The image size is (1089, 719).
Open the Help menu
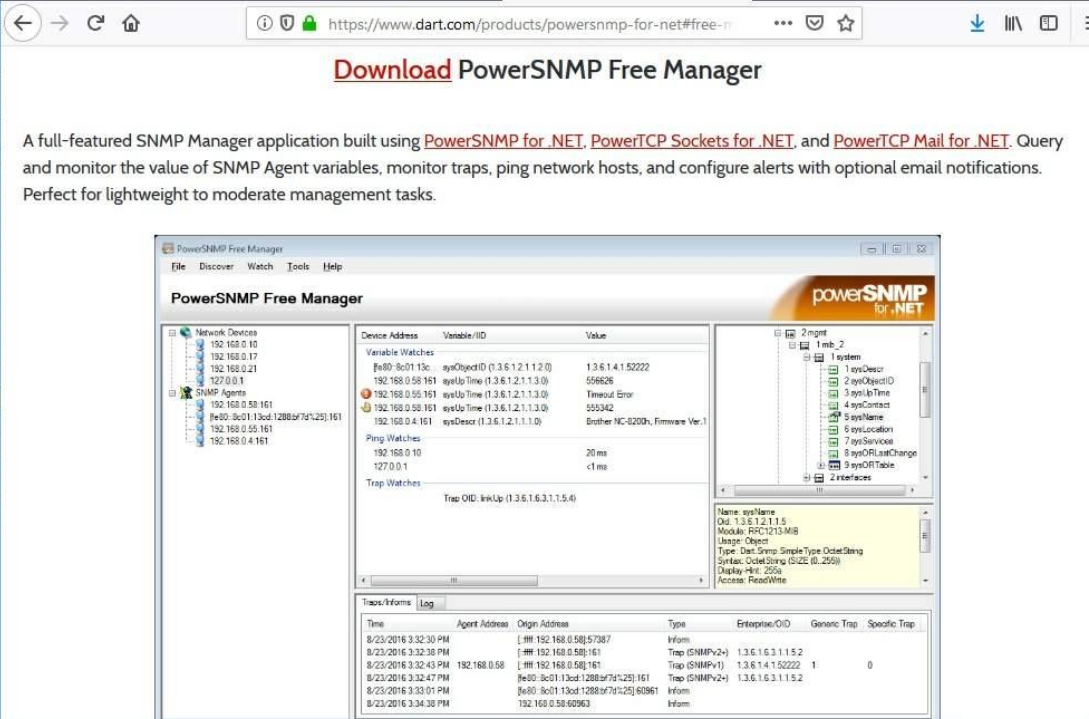click(x=333, y=266)
